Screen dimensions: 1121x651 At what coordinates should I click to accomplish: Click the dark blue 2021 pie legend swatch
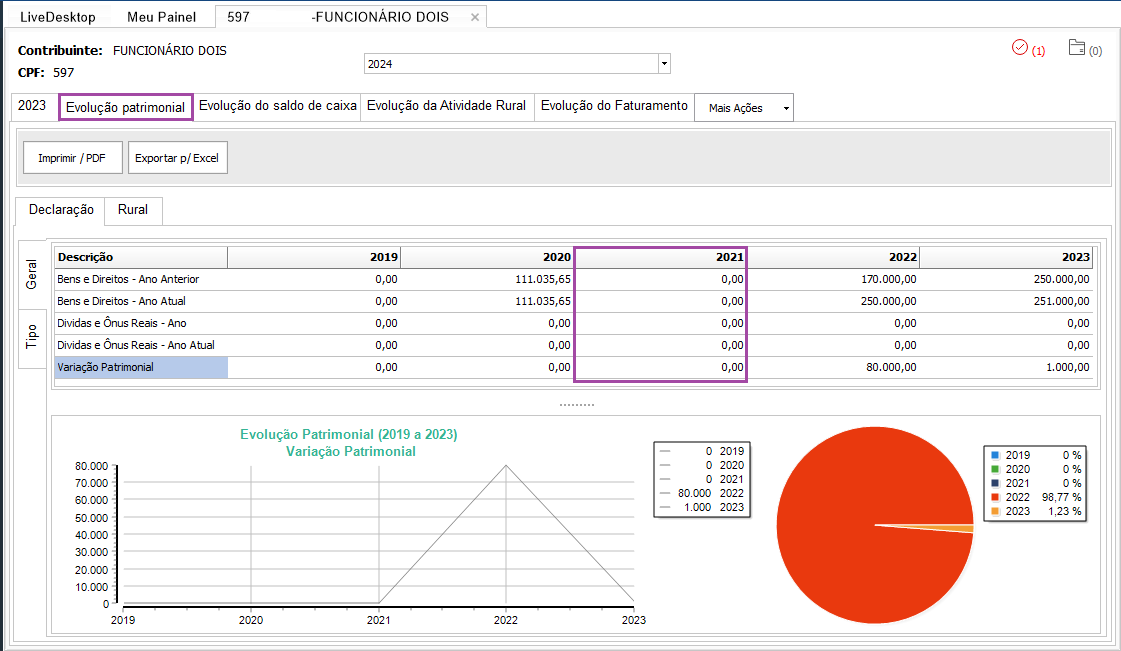pyautogui.click(x=995, y=483)
